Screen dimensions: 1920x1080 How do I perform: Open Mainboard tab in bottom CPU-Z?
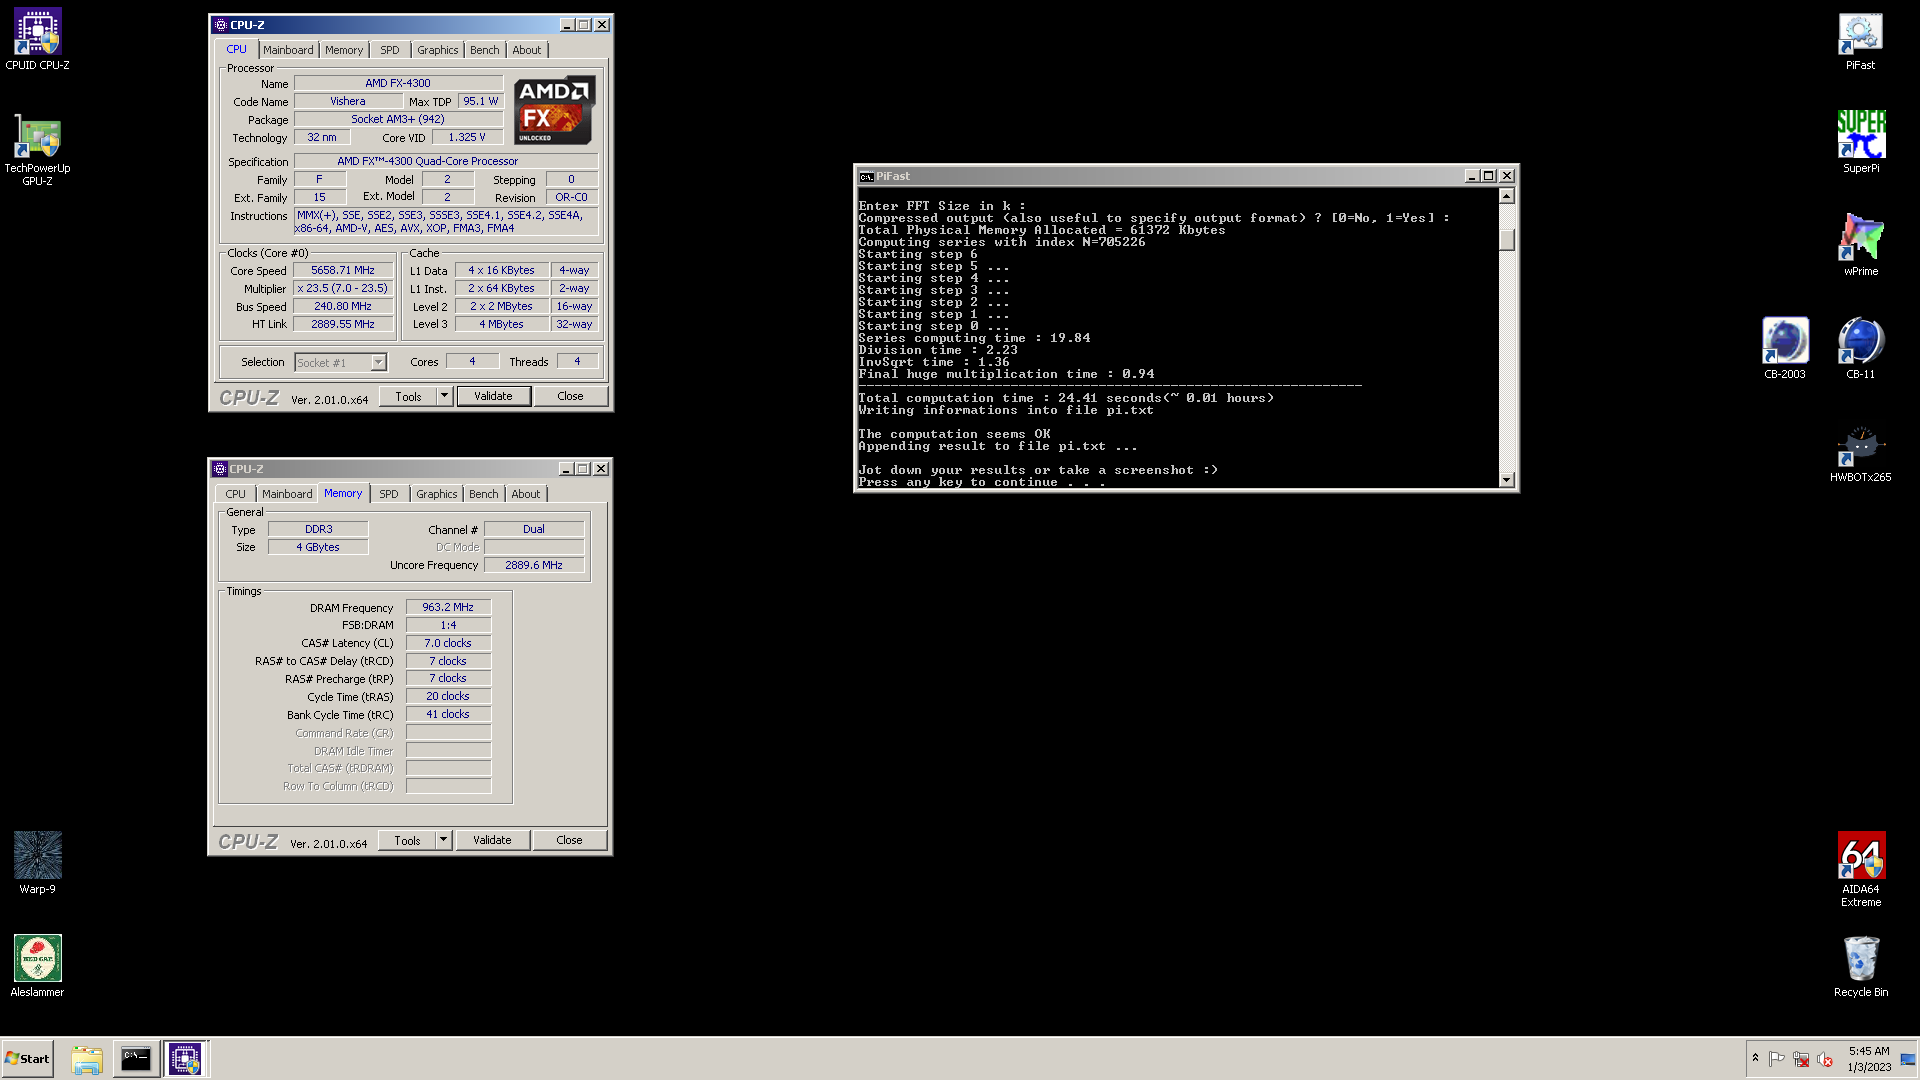click(287, 494)
